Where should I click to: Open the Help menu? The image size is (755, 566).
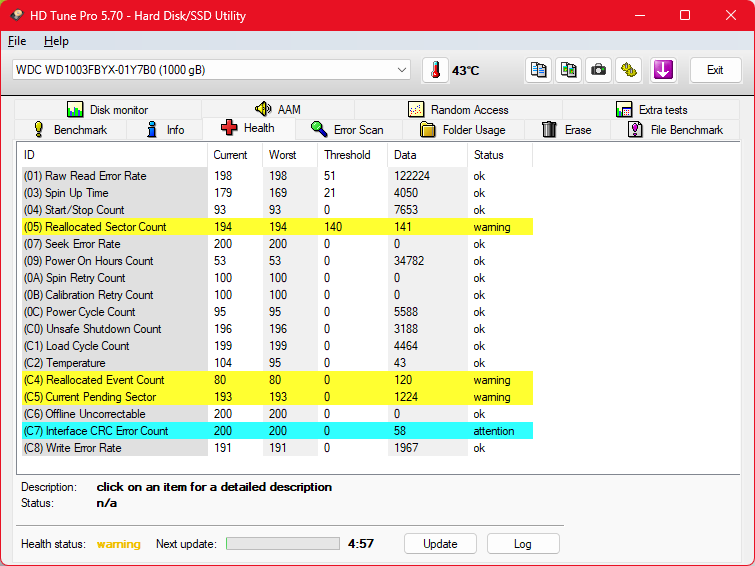tap(56, 41)
